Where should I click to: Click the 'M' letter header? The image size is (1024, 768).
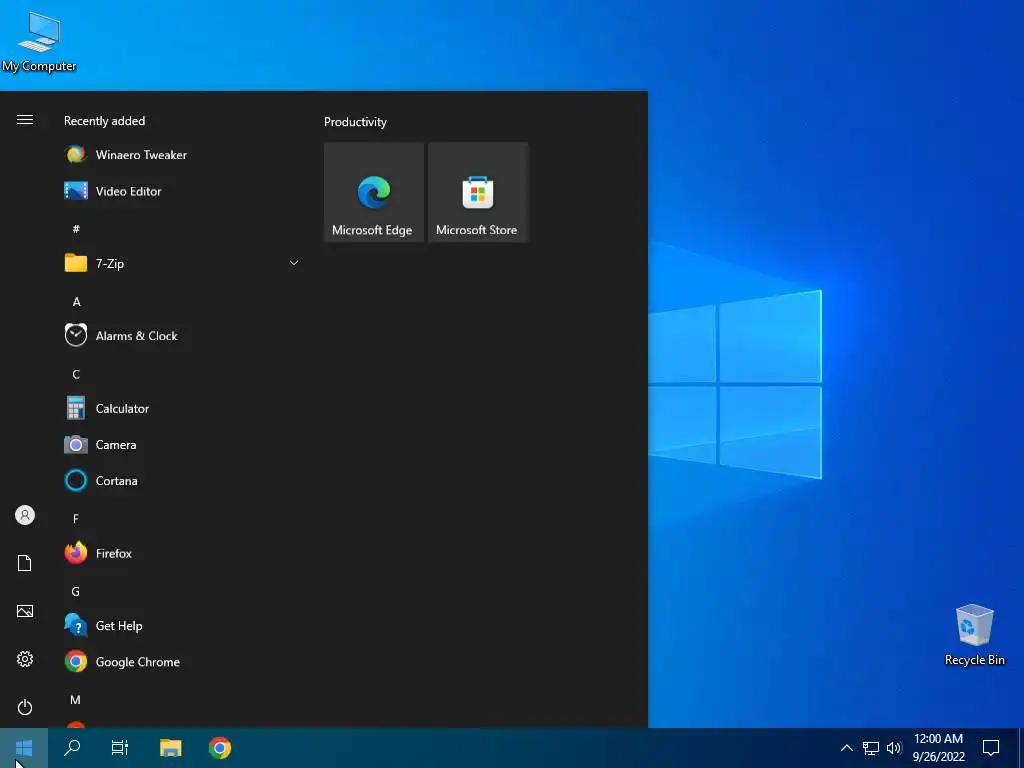pyautogui.click(x=76, y=700)
